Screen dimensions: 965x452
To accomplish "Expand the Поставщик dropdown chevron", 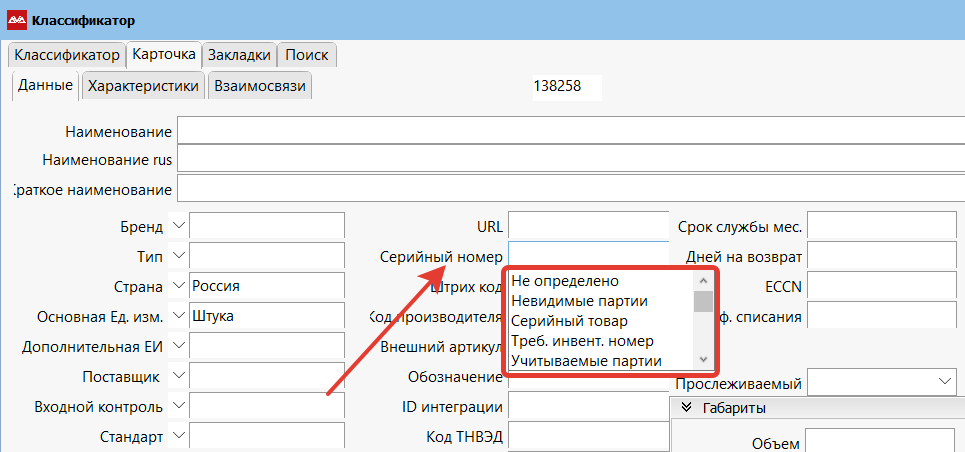I will point(178,377).
